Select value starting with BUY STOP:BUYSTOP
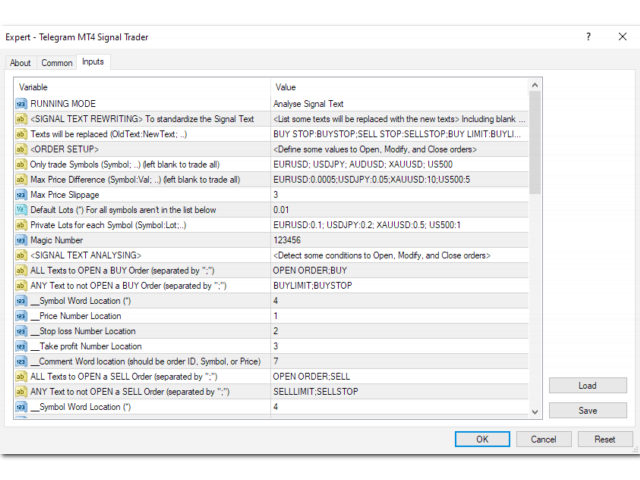The image size is (640, 480). pyautogui.click(x=397, y=134)
